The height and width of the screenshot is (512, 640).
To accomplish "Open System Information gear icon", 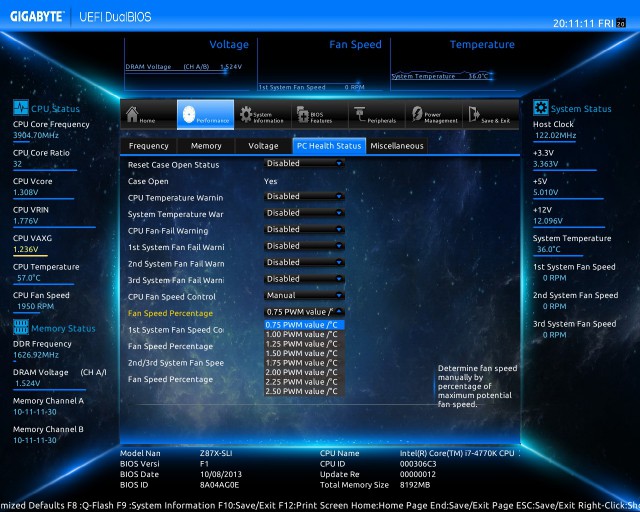I will (x=246, y=114).
